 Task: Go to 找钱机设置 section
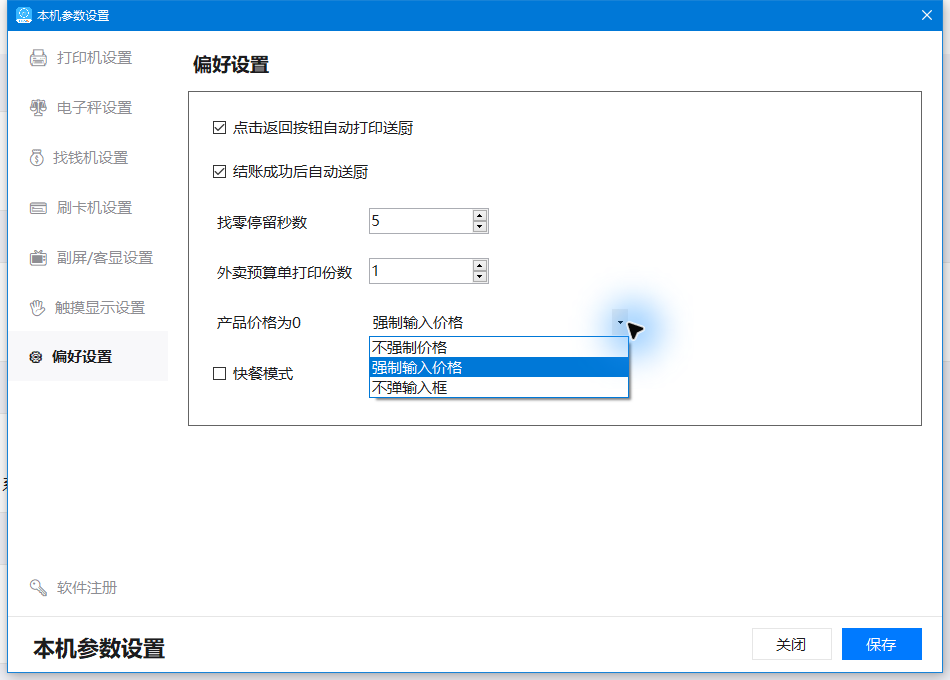click(88, 158)
